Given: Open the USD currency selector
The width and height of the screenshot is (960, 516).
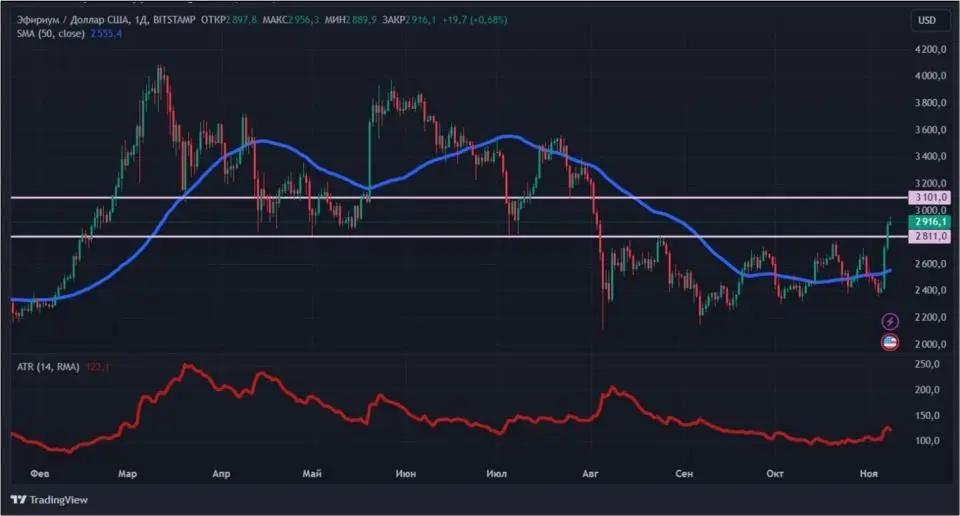Looking at the screenshot, I should tap(927, 20).
